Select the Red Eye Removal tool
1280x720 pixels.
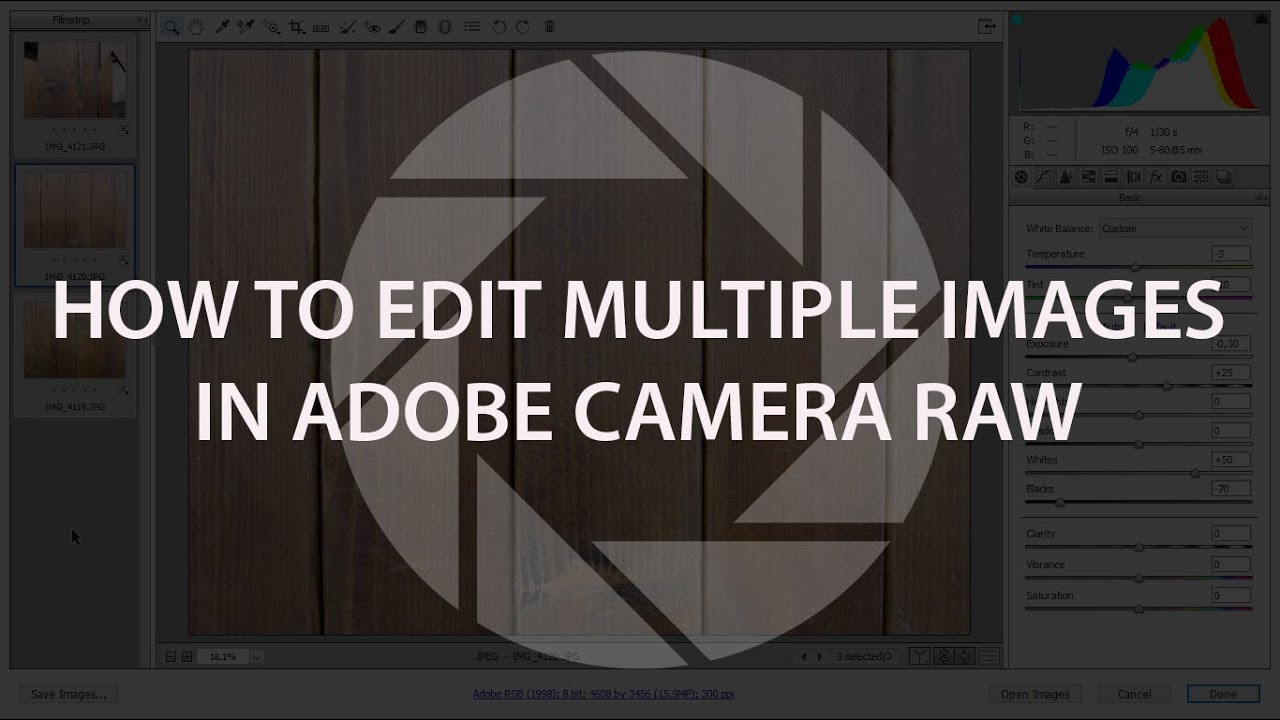[372, 27]
